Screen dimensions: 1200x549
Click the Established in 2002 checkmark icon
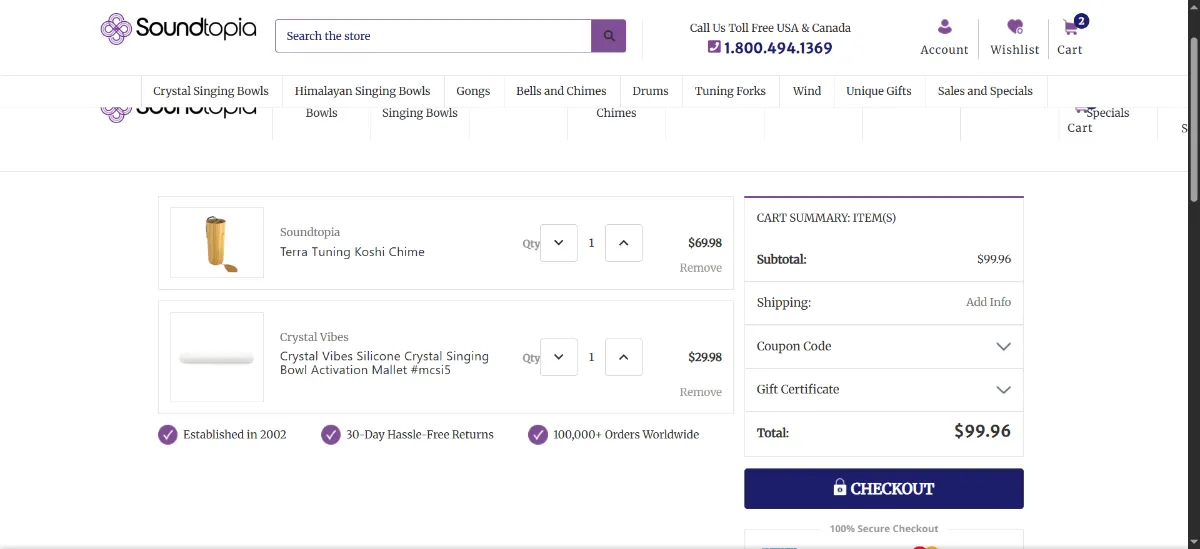(168, 434)
